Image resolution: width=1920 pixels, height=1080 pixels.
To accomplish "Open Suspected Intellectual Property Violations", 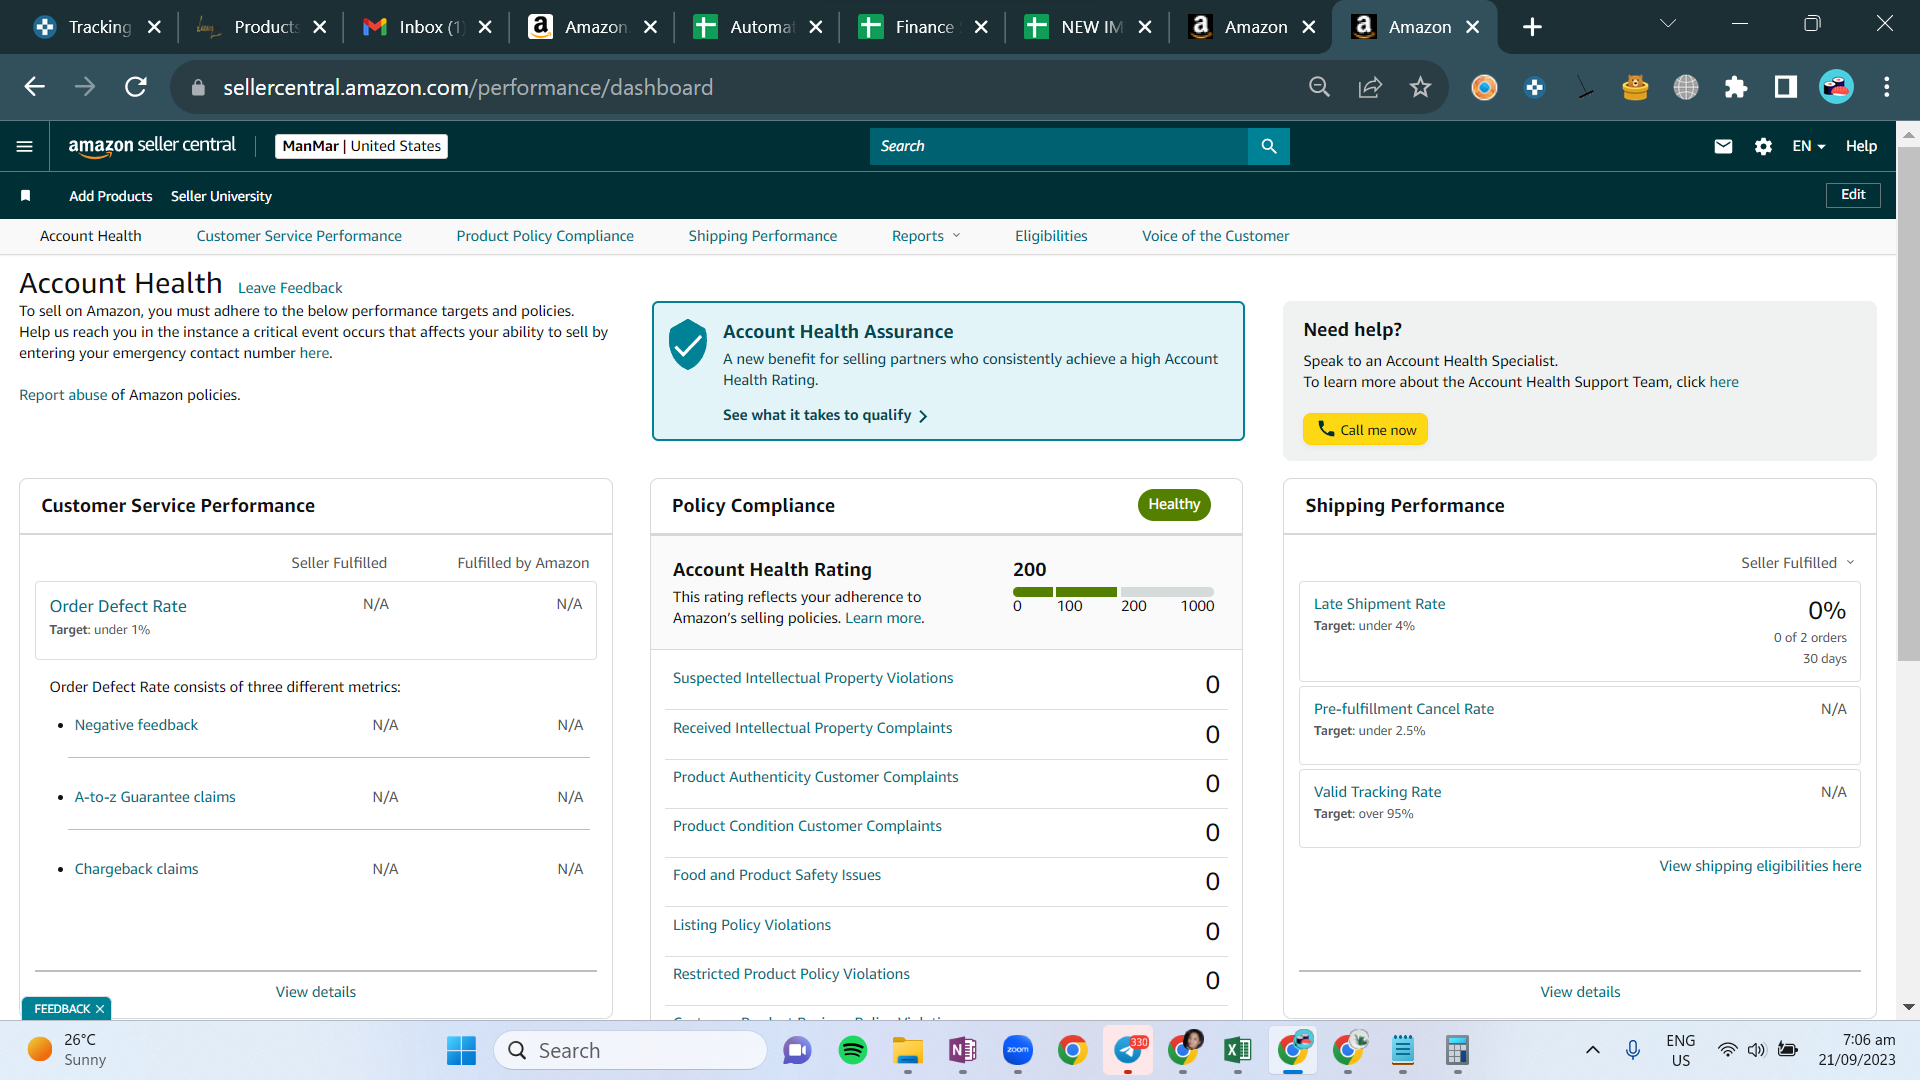I will tap(813, 678).
